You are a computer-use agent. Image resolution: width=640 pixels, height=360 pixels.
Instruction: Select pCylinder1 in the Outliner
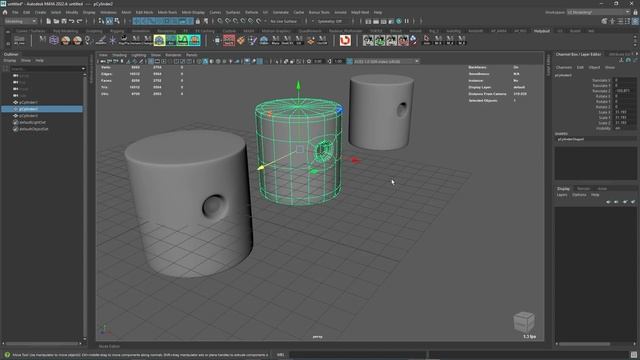[x=28, y=102]
